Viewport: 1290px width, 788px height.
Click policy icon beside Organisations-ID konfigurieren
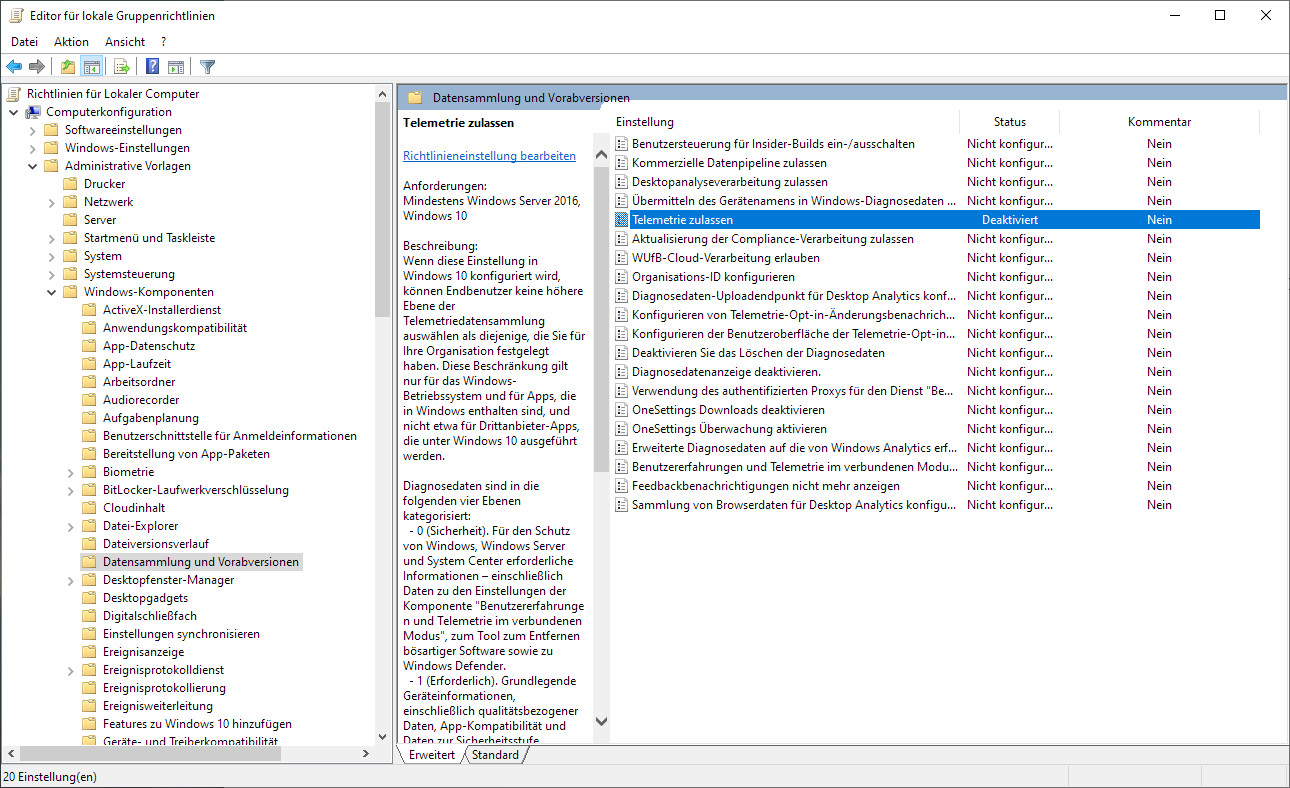pyautogui.click(x=622, y=277)
